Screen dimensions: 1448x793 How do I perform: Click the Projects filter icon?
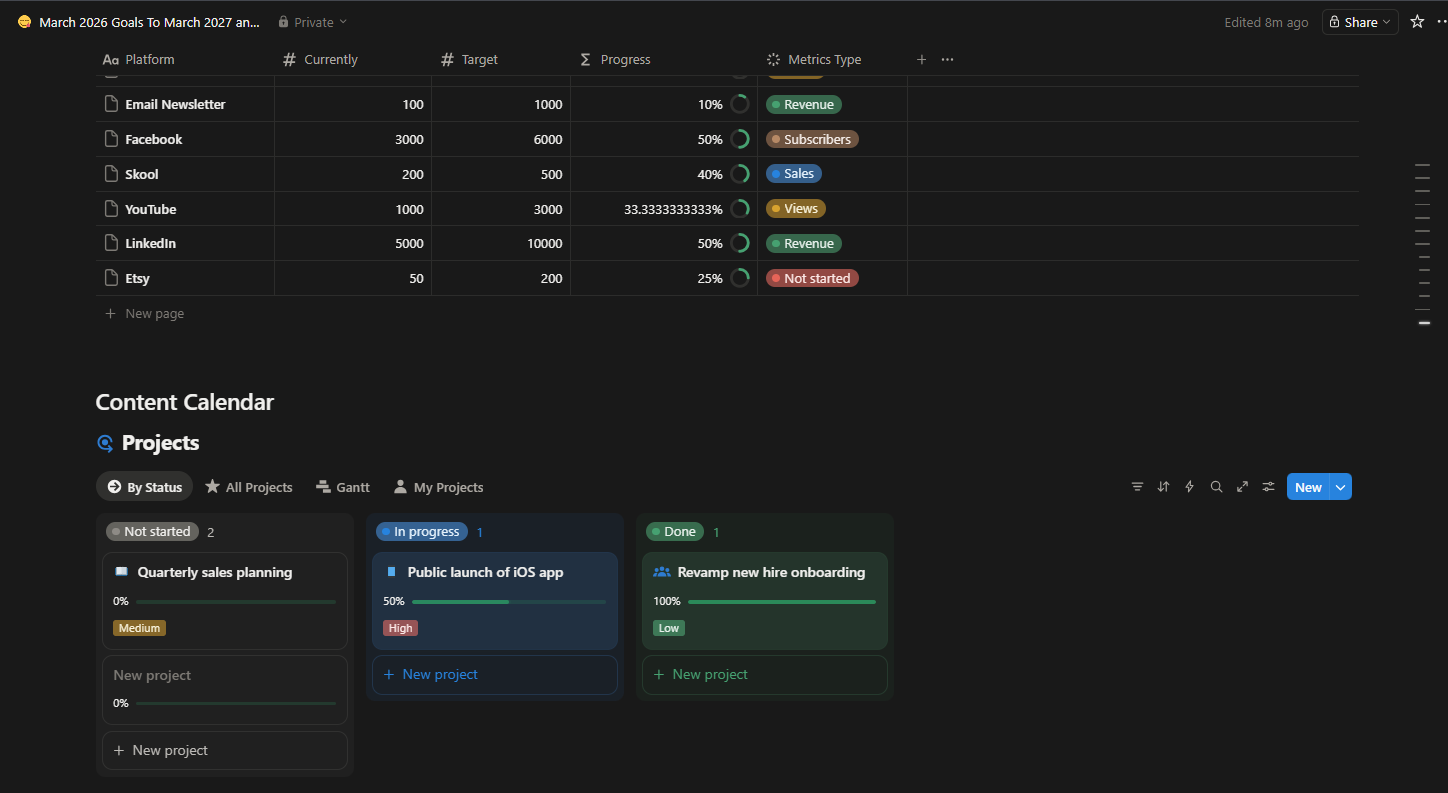click(x=1137, y=487)
